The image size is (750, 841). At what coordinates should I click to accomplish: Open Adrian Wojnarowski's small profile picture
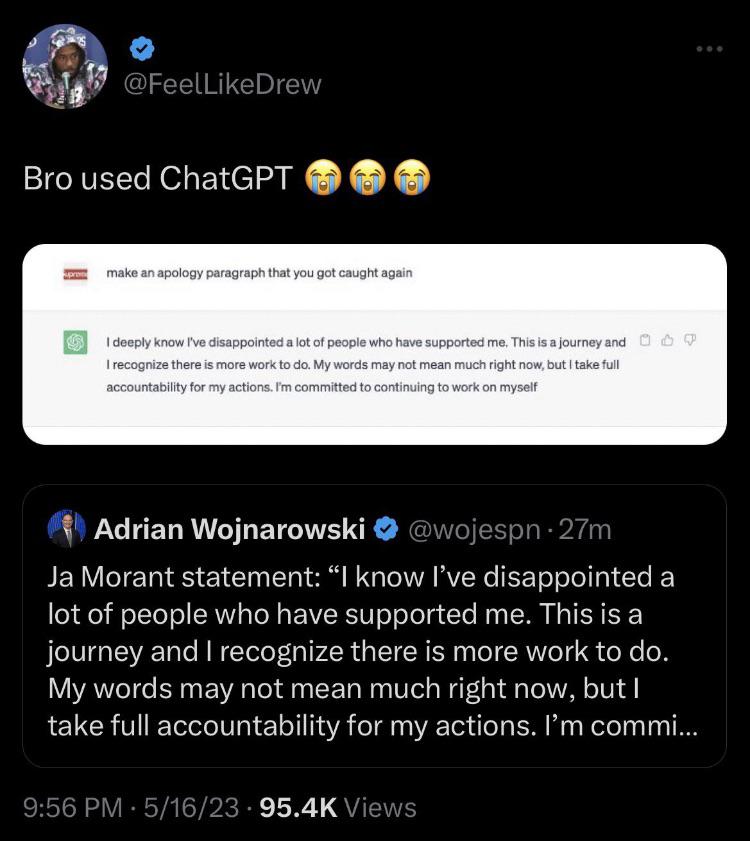(67, 528)
